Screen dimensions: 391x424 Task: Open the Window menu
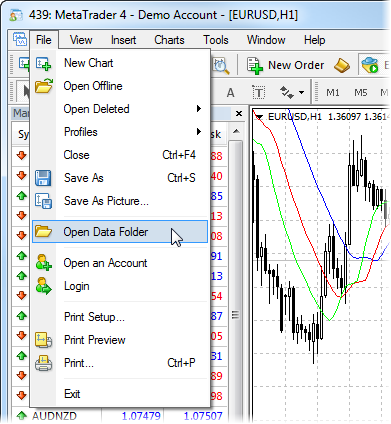tap(266, 40)
